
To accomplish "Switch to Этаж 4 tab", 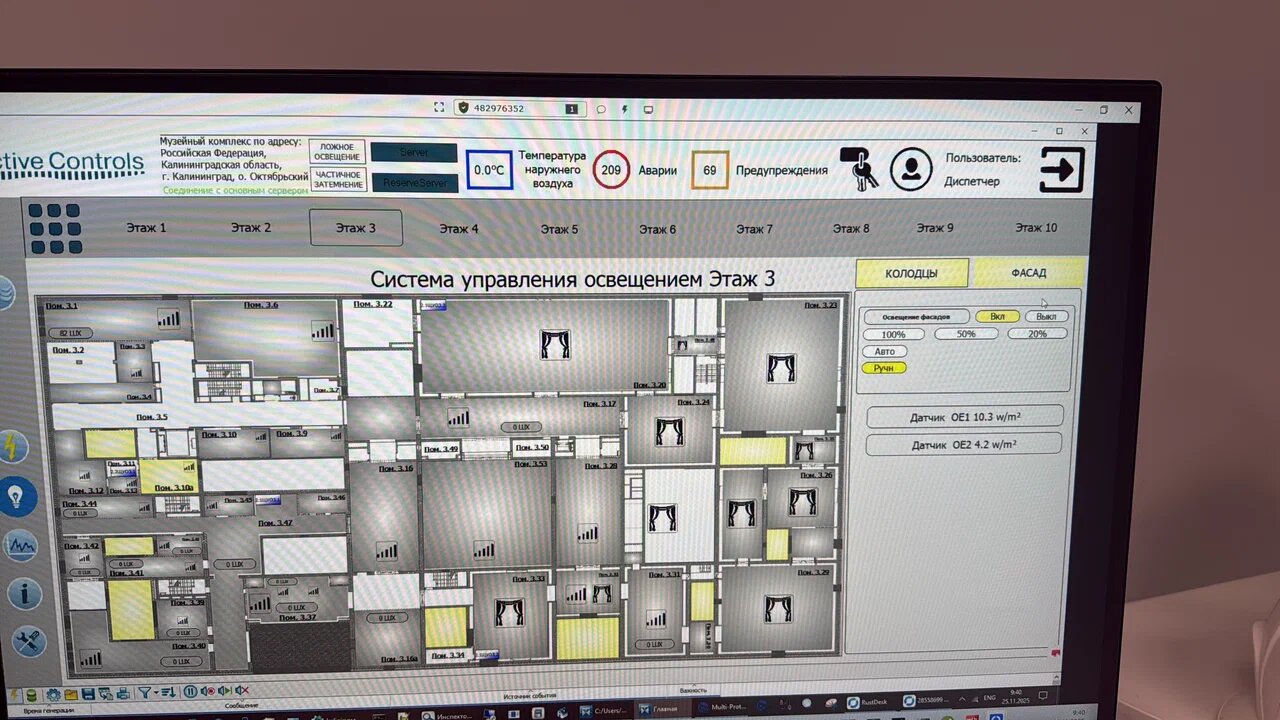I will click(x=459, y=229).
